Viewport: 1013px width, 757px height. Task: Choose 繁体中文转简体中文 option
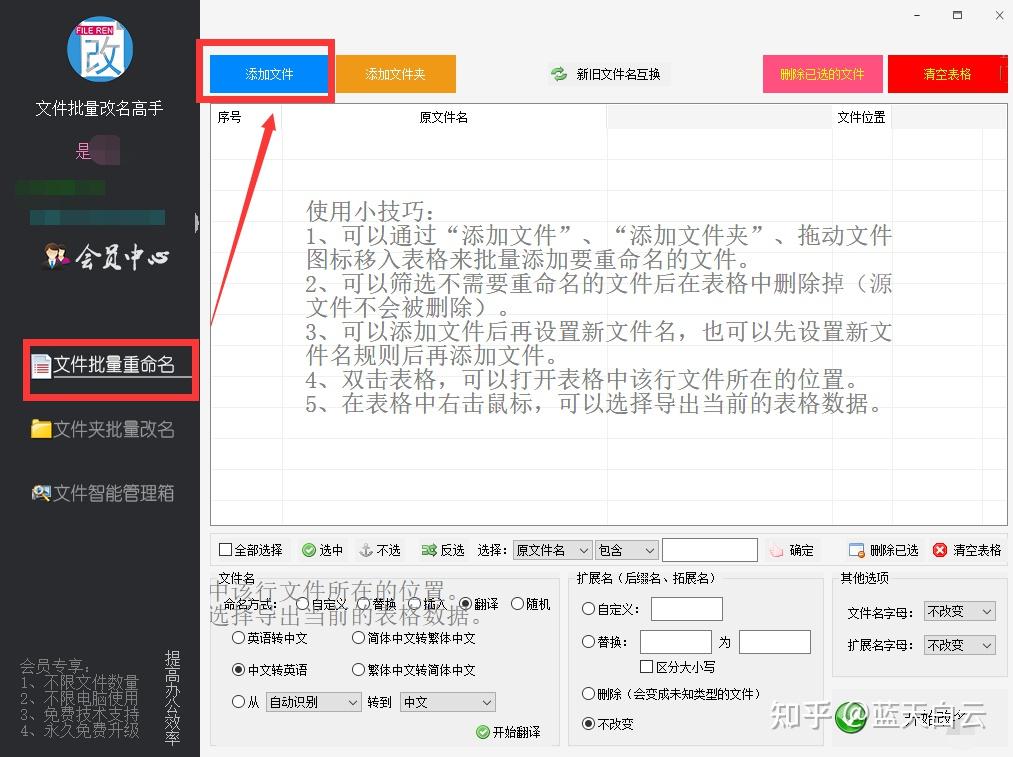tap(358, 670)
